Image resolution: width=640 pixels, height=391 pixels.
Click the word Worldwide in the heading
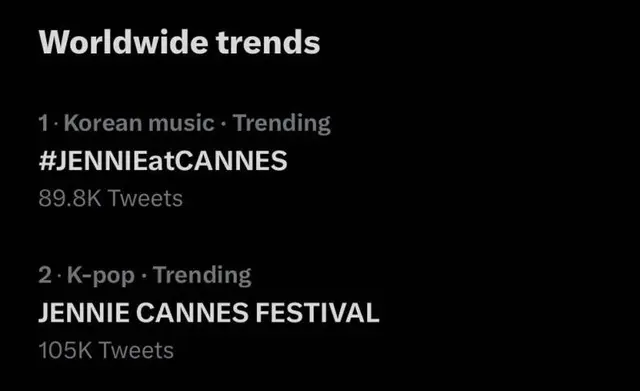(x=123, y=42)
